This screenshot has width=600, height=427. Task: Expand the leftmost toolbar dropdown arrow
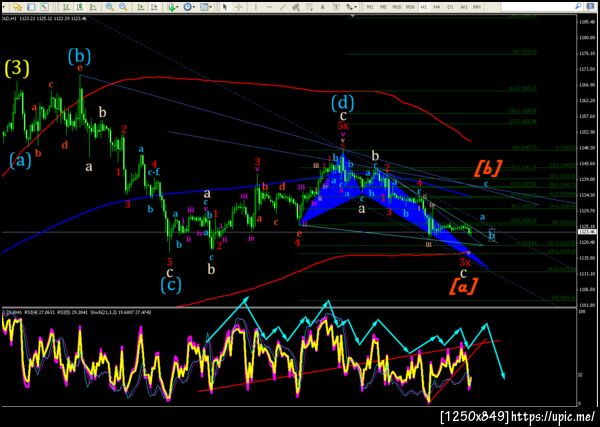(4, 7)
